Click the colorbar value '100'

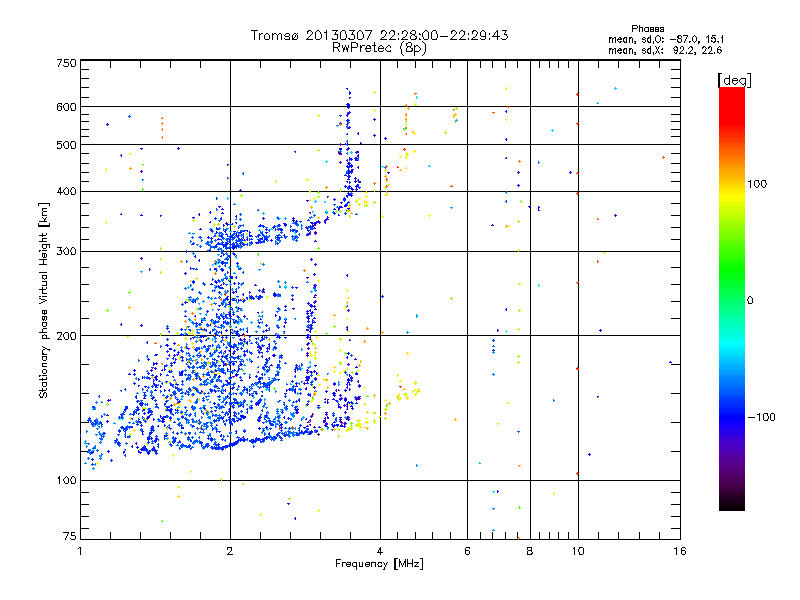coord(757,184)
